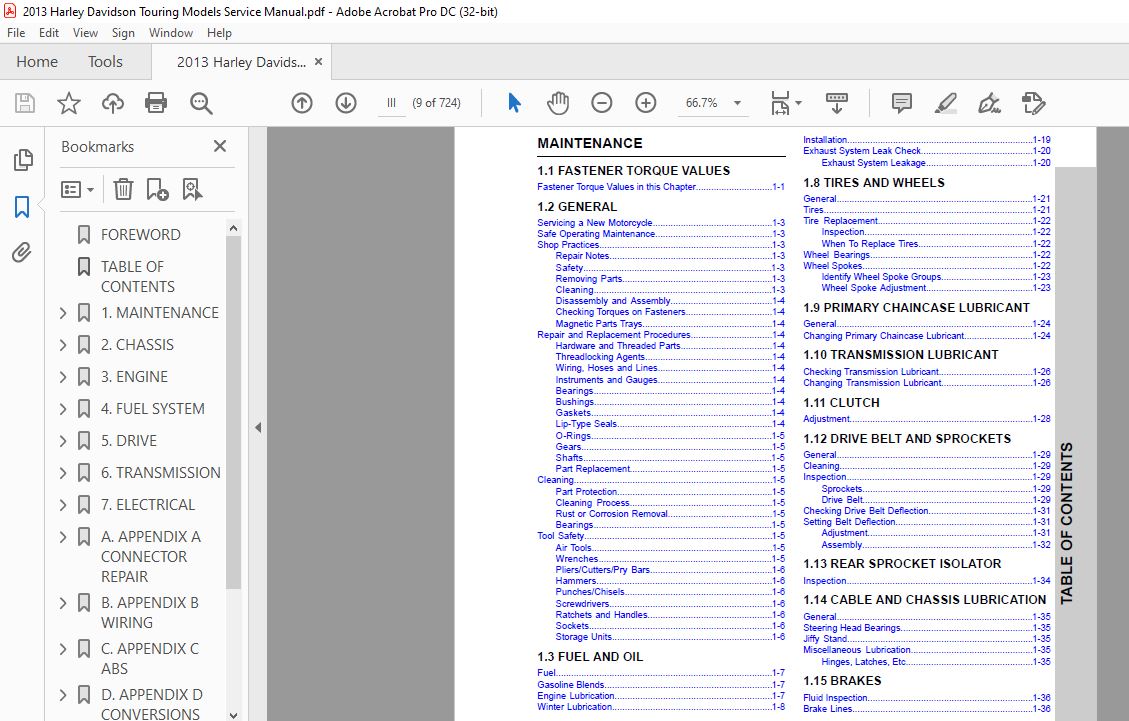Close the Bookmarks panel
The width and height of the screenshot is (1129, 721).
pos(220,146)
